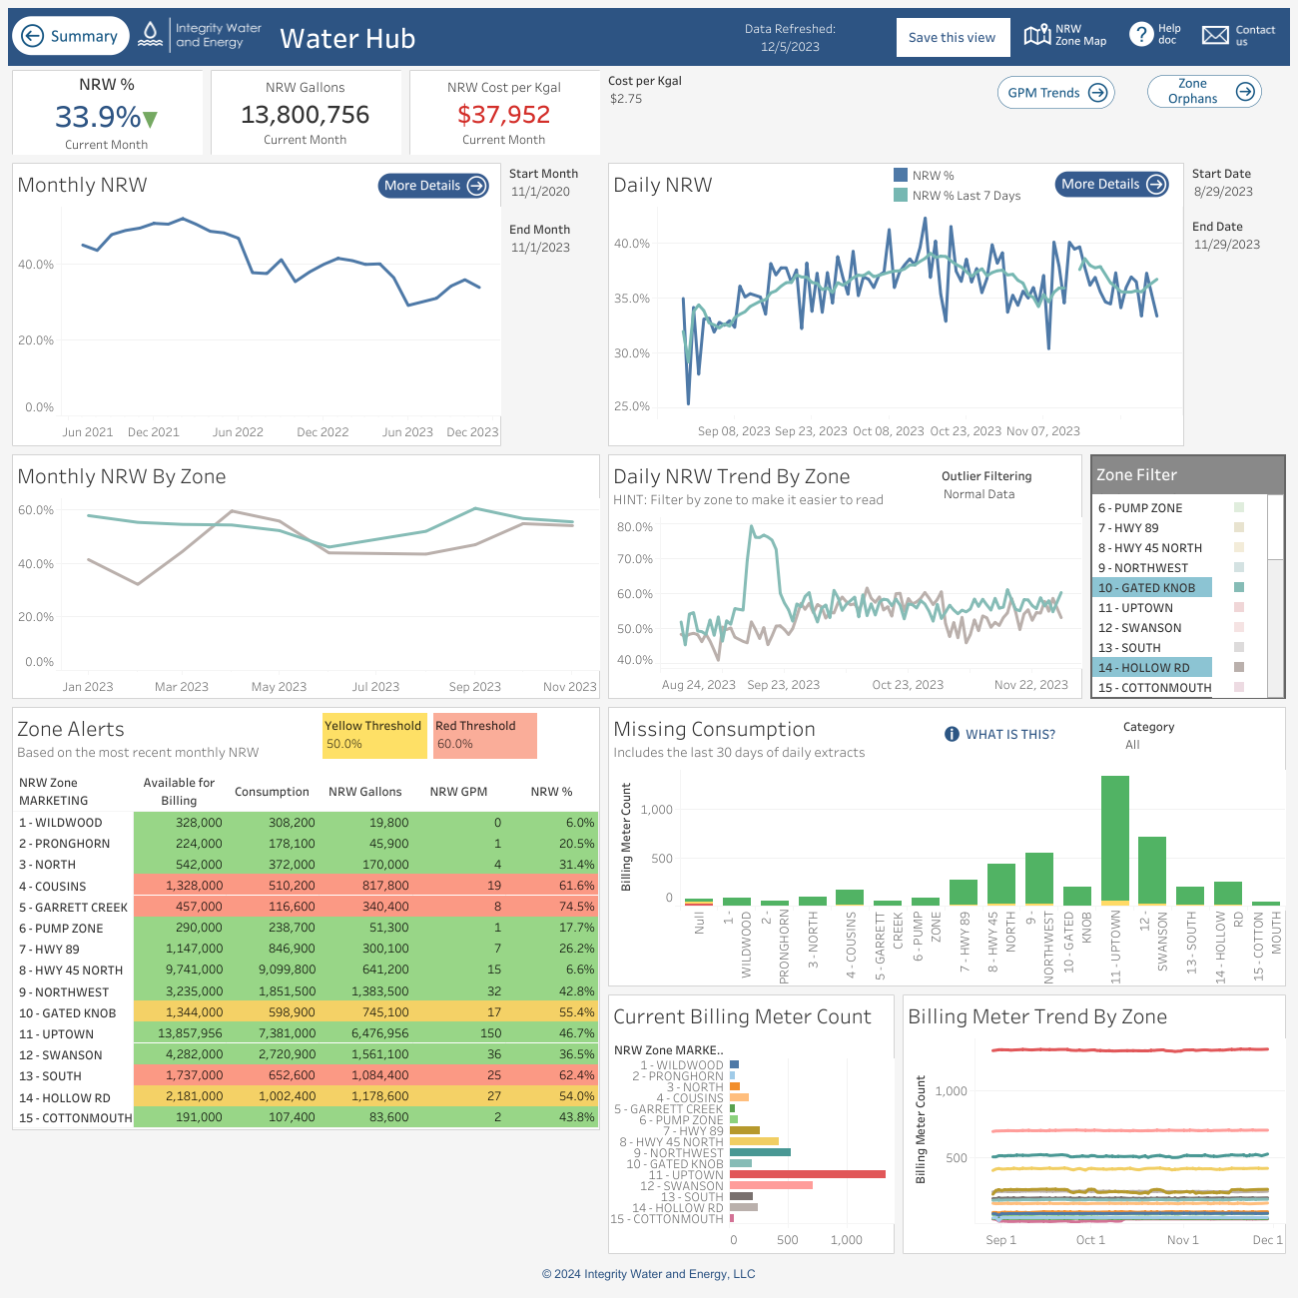The height and width of the screenshot is (1298, 1298).
Task: Open the Category dropdown set to All
Action: point(1133,745)
